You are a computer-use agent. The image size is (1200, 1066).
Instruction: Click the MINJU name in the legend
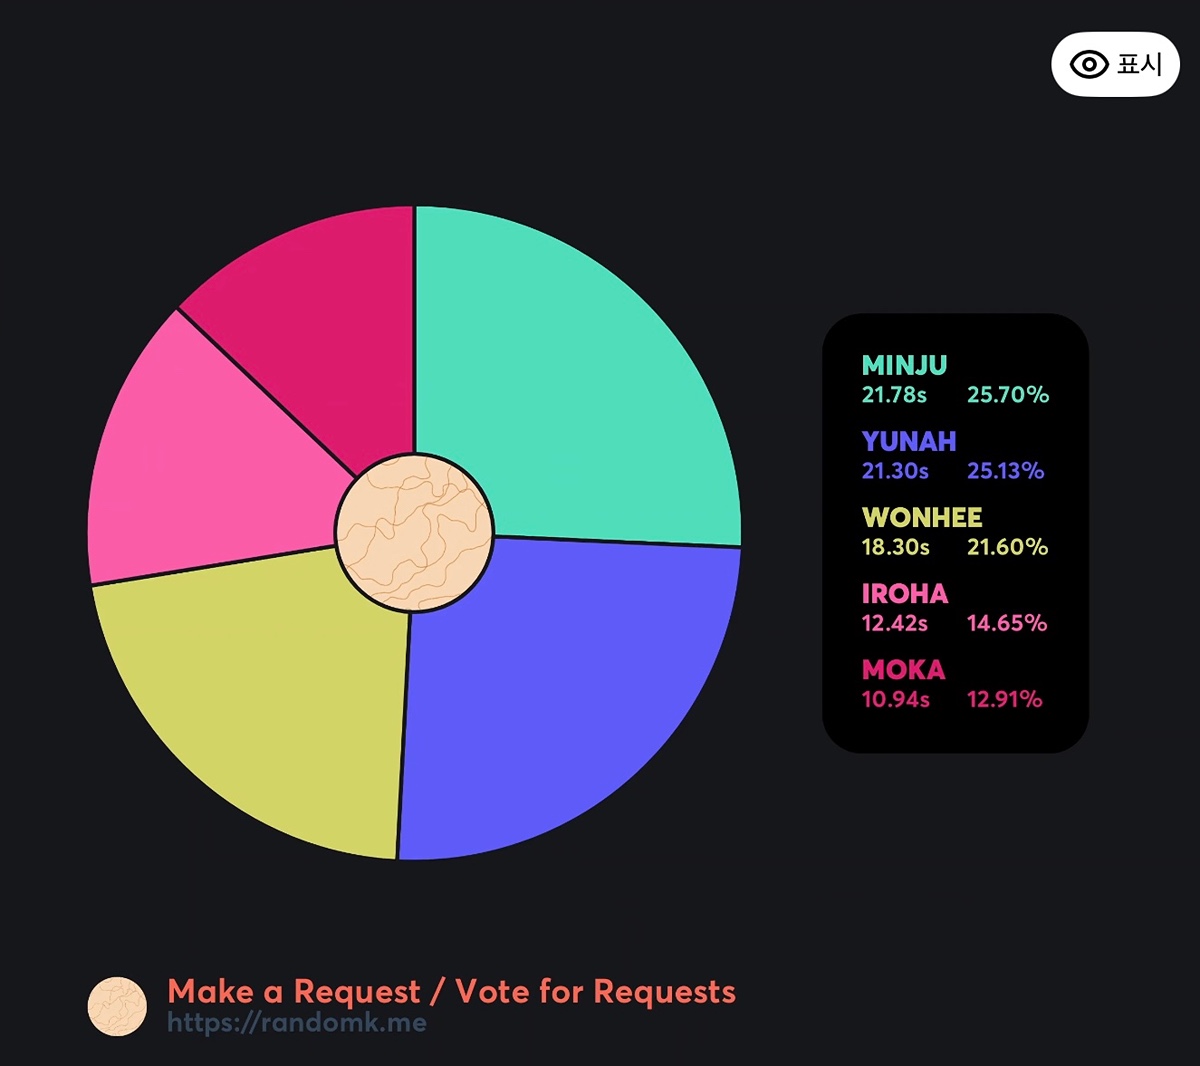(904, 365)
